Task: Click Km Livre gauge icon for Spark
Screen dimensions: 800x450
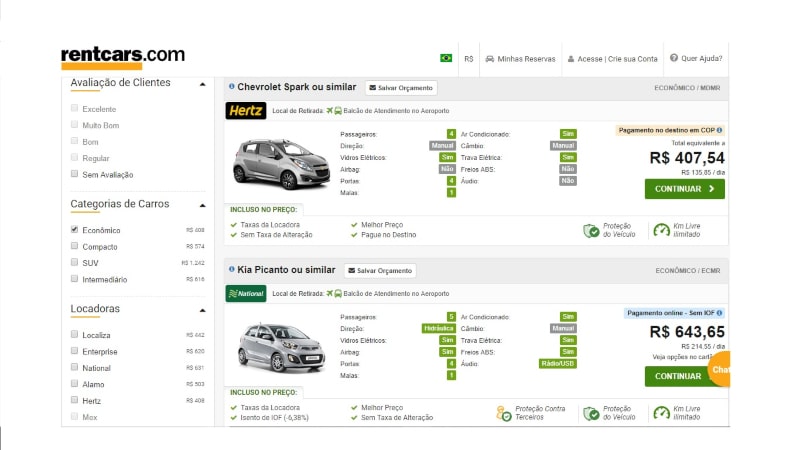Action: [x=662, y=230]
